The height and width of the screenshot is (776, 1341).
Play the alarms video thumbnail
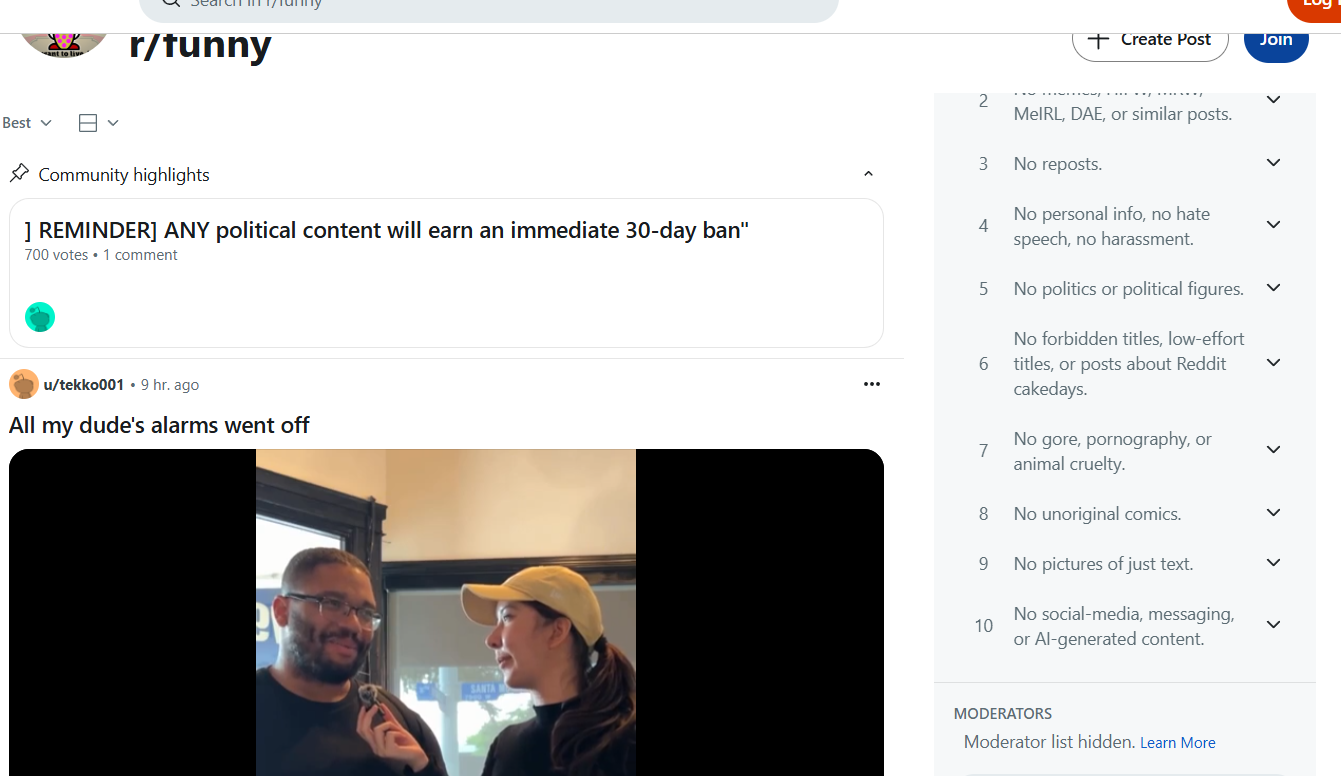coord(446,612)
